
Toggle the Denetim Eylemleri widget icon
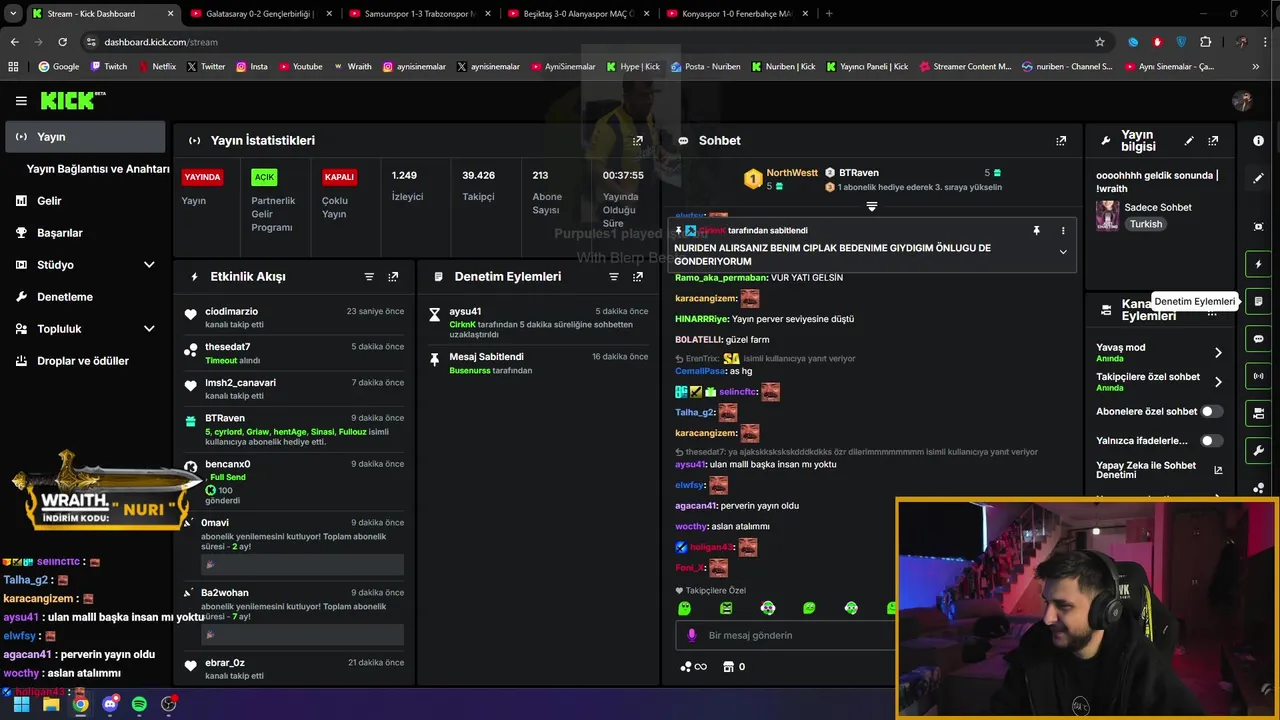tap(1258, 301)
